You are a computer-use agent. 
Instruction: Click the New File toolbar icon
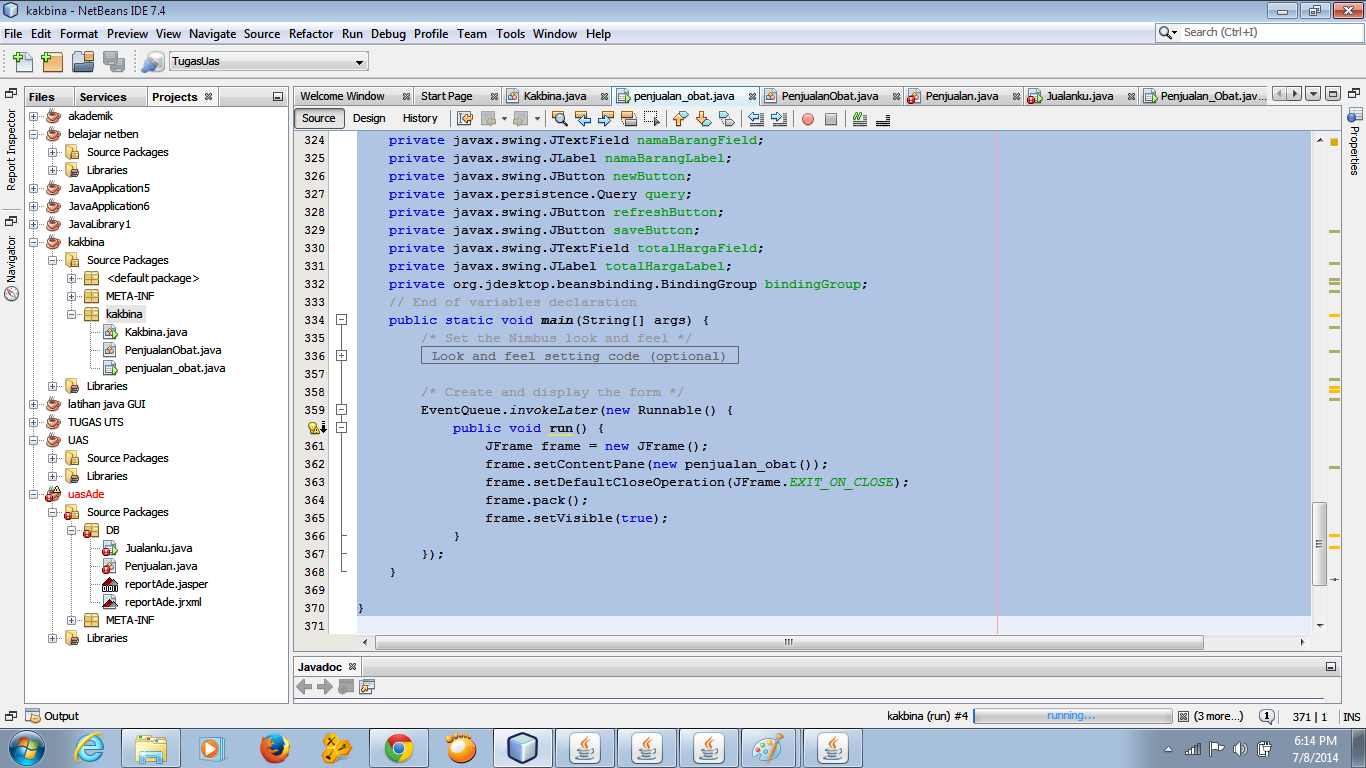pos(21,61)
